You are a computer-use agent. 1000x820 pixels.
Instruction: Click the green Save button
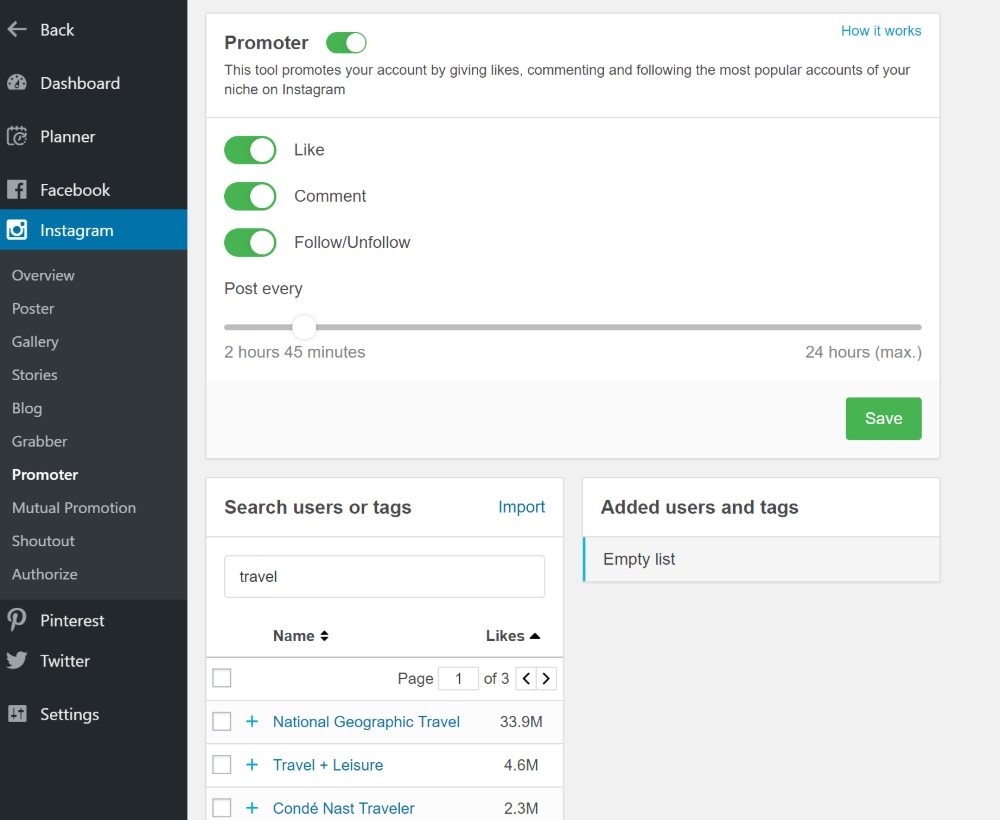tap(883, 418)
